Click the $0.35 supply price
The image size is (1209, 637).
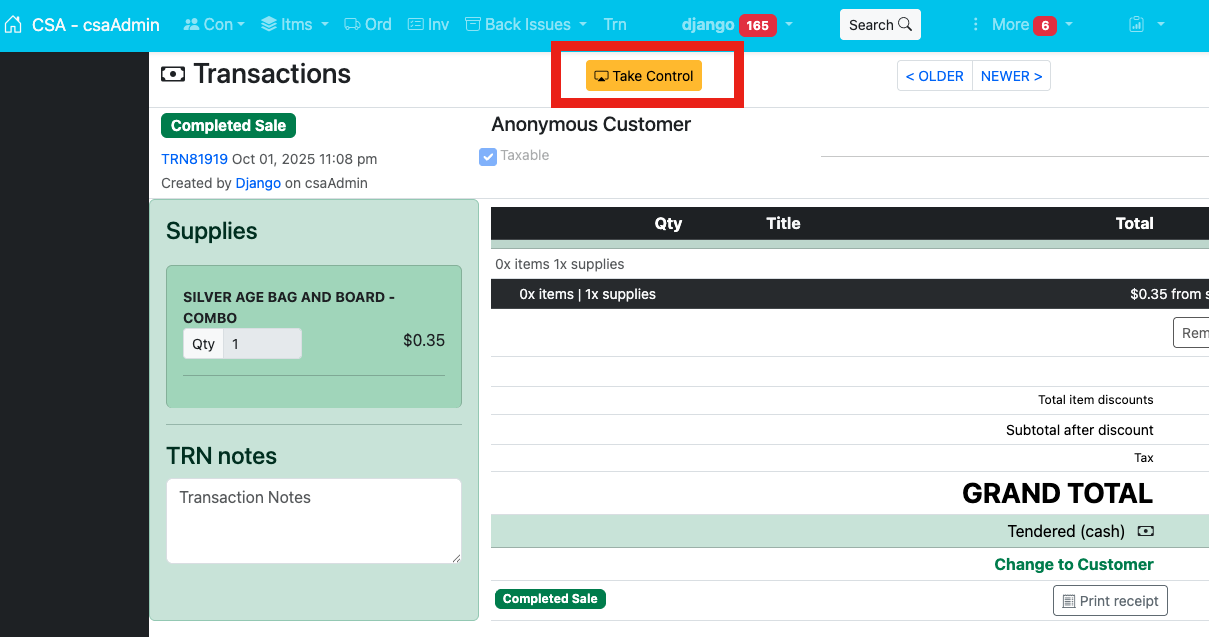coord(424,340)
